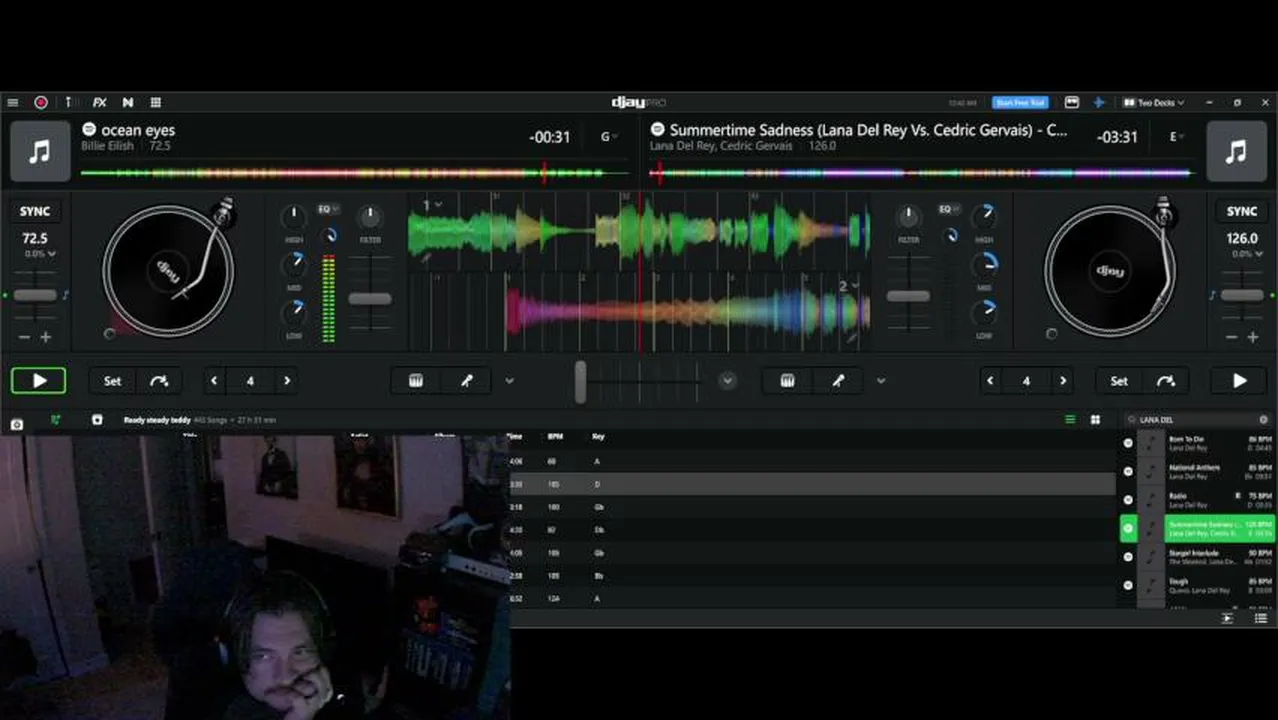Switch library to list view

[x=1070, y=420]
